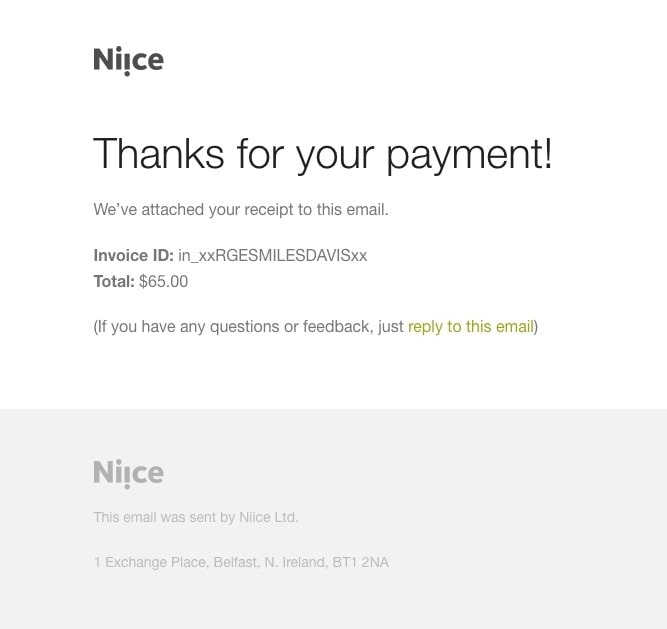This screenshot has height=629, width=667.
Task: Click the gray Niice logo in footer
Action: [x=128, y=473]
